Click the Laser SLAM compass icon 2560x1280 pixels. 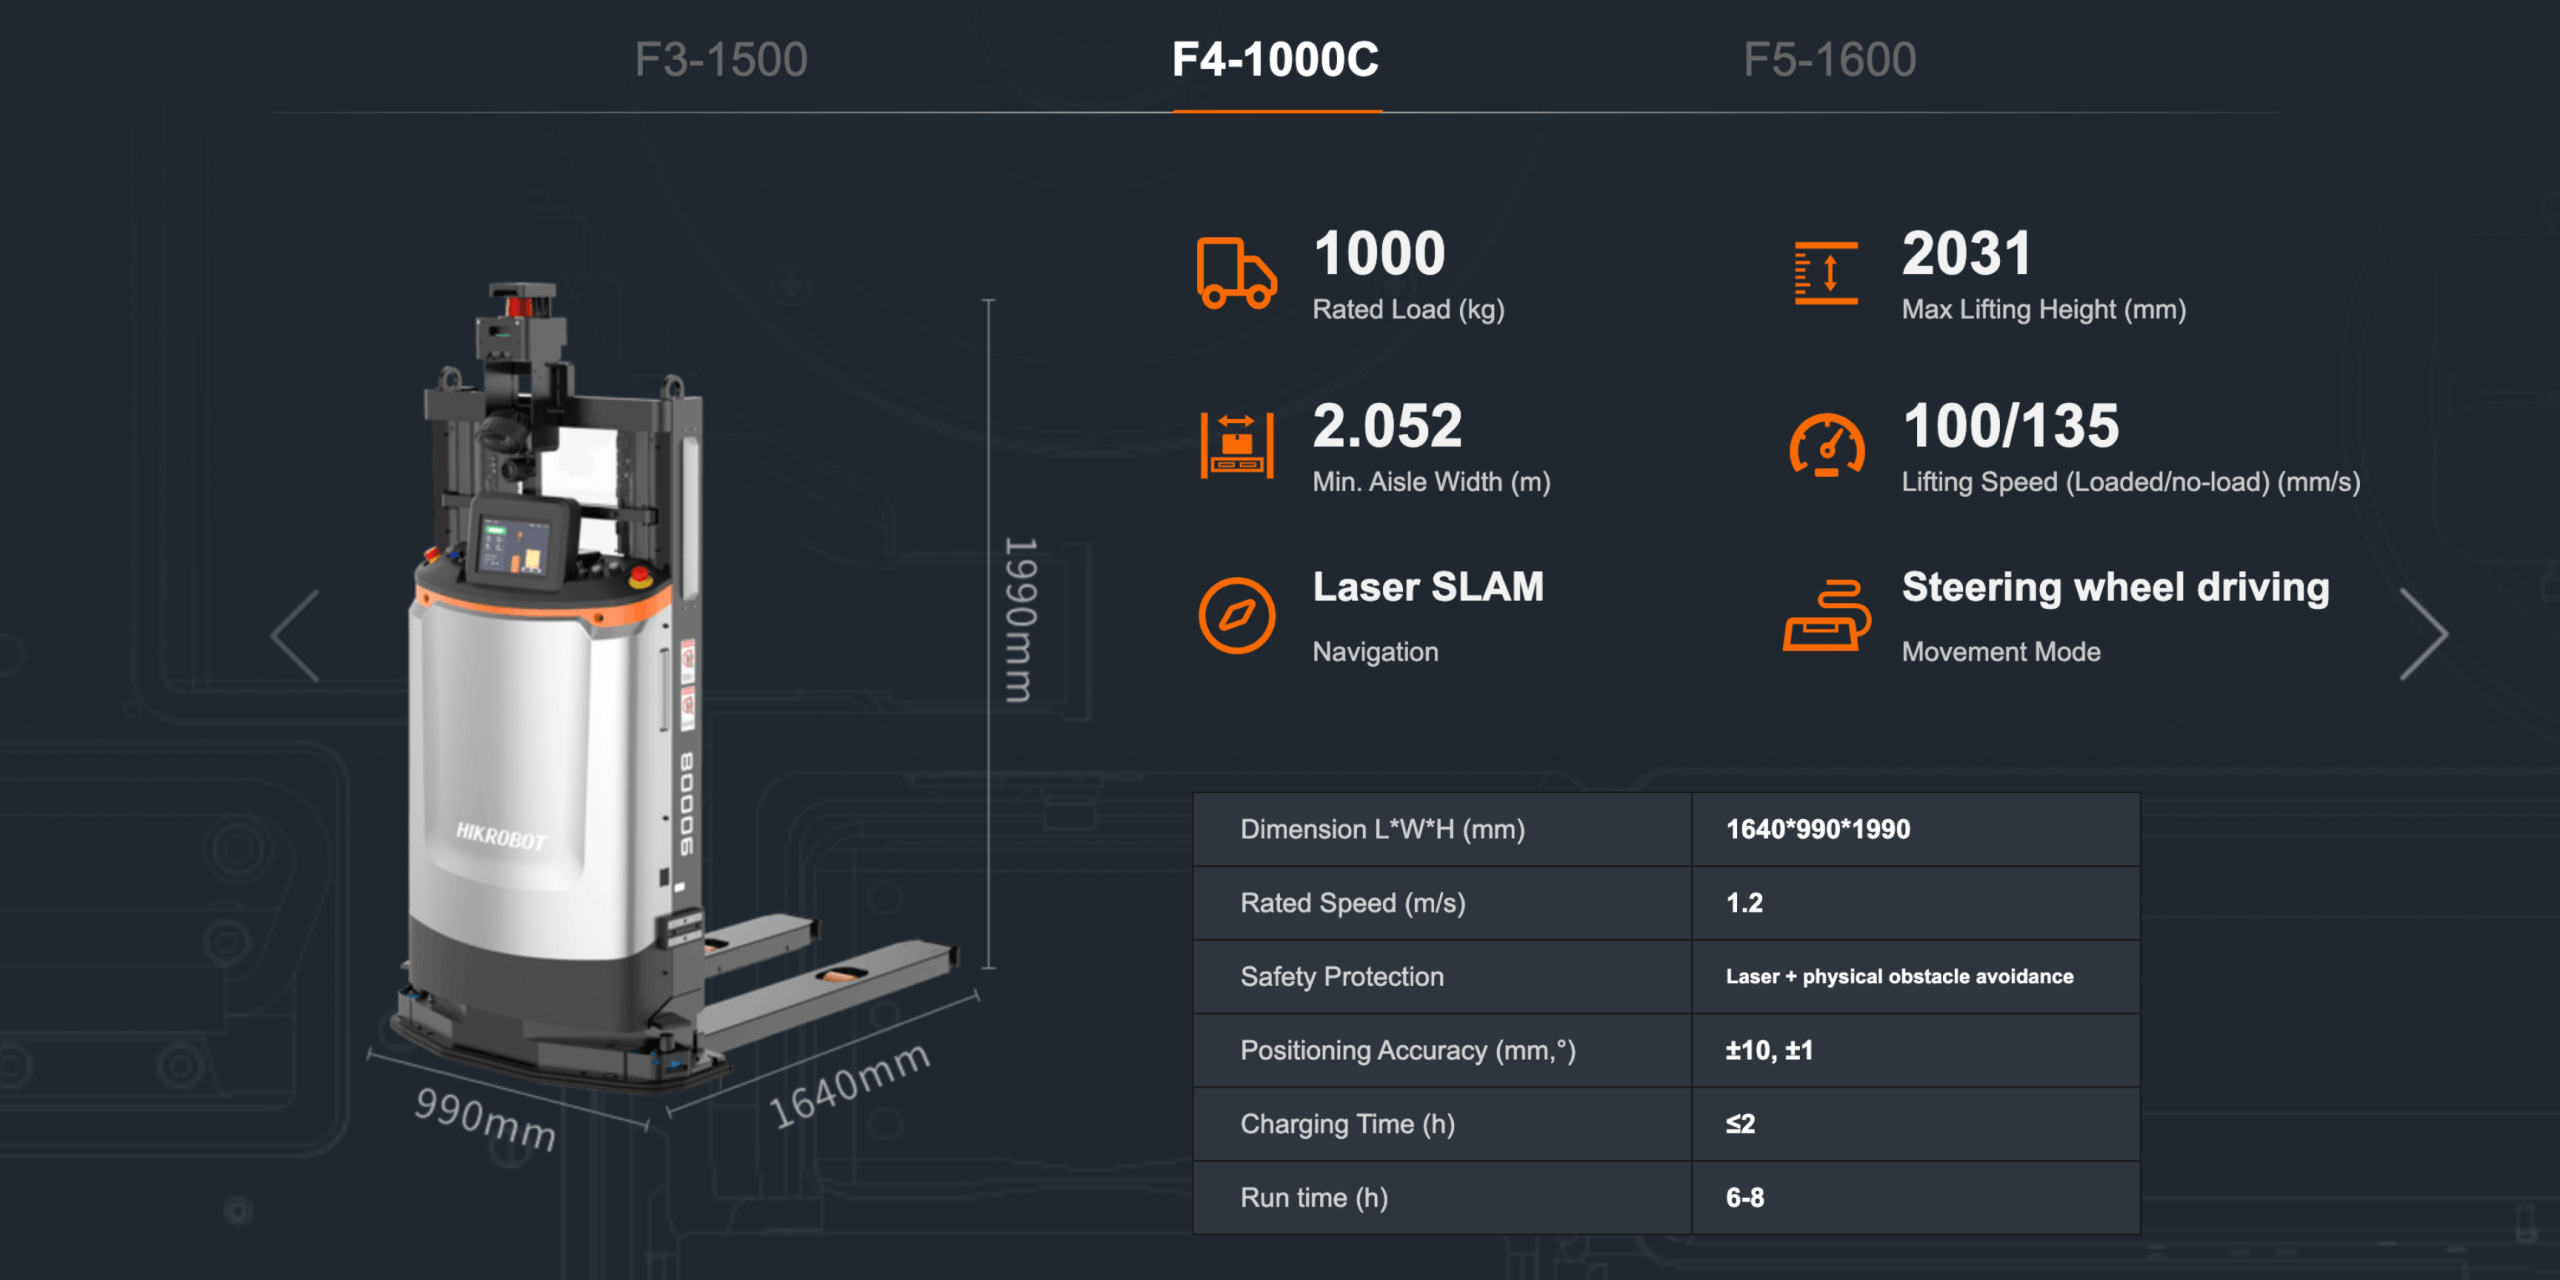click(x=1237, y=616)
